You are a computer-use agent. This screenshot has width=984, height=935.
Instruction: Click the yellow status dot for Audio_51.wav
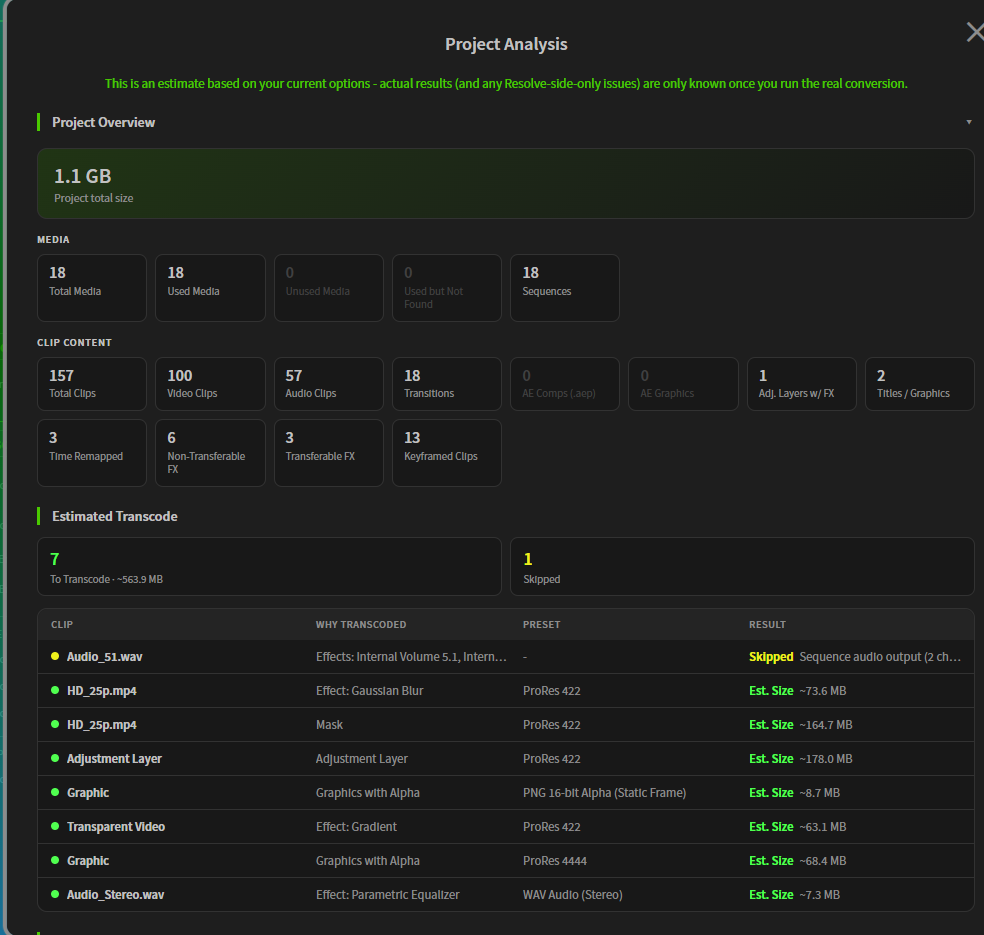[x=55, y=656]
